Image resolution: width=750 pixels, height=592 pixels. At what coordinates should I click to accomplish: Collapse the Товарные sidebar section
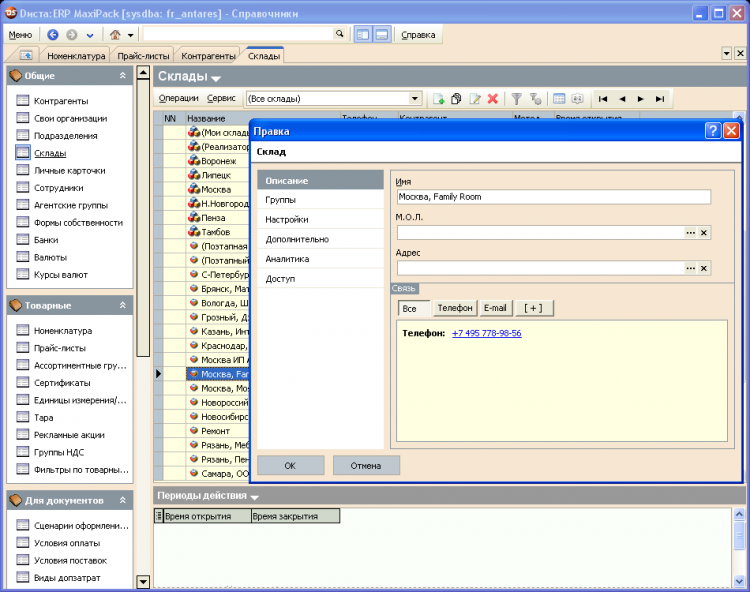[123, 305]
